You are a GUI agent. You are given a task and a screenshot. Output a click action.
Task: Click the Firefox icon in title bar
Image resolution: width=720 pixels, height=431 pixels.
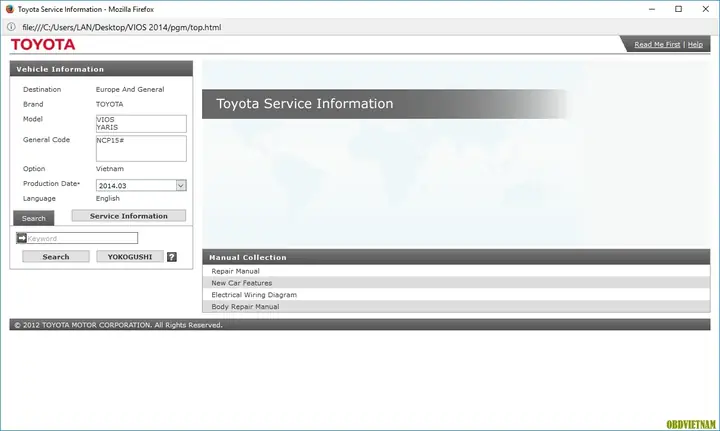pyautogui.click(x=10, y=9)
